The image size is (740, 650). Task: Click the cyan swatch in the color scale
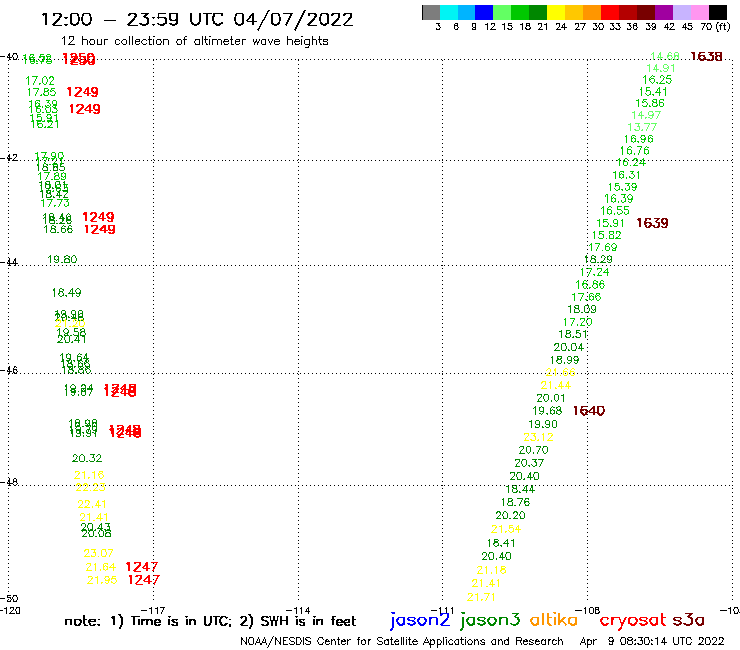click(449, 12)
